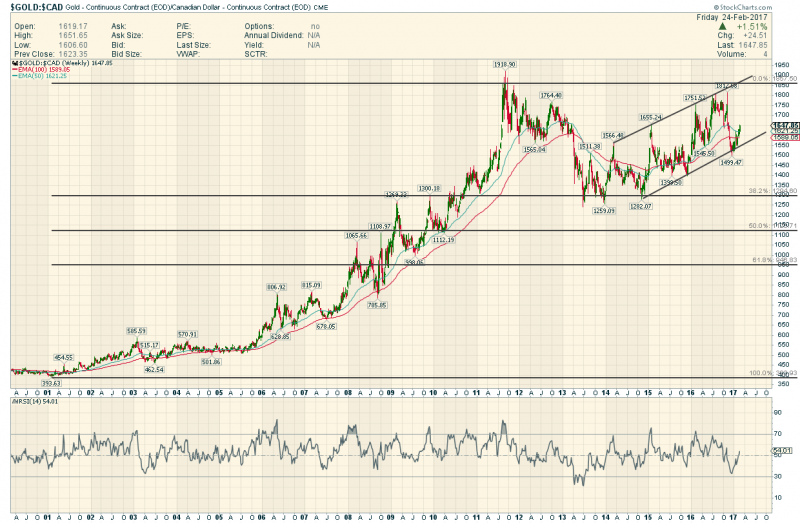This screenshot has height=523, width=800.
Task: Click the peak label 1918.90
Action: pyautogui.click(x=505, y=64)
